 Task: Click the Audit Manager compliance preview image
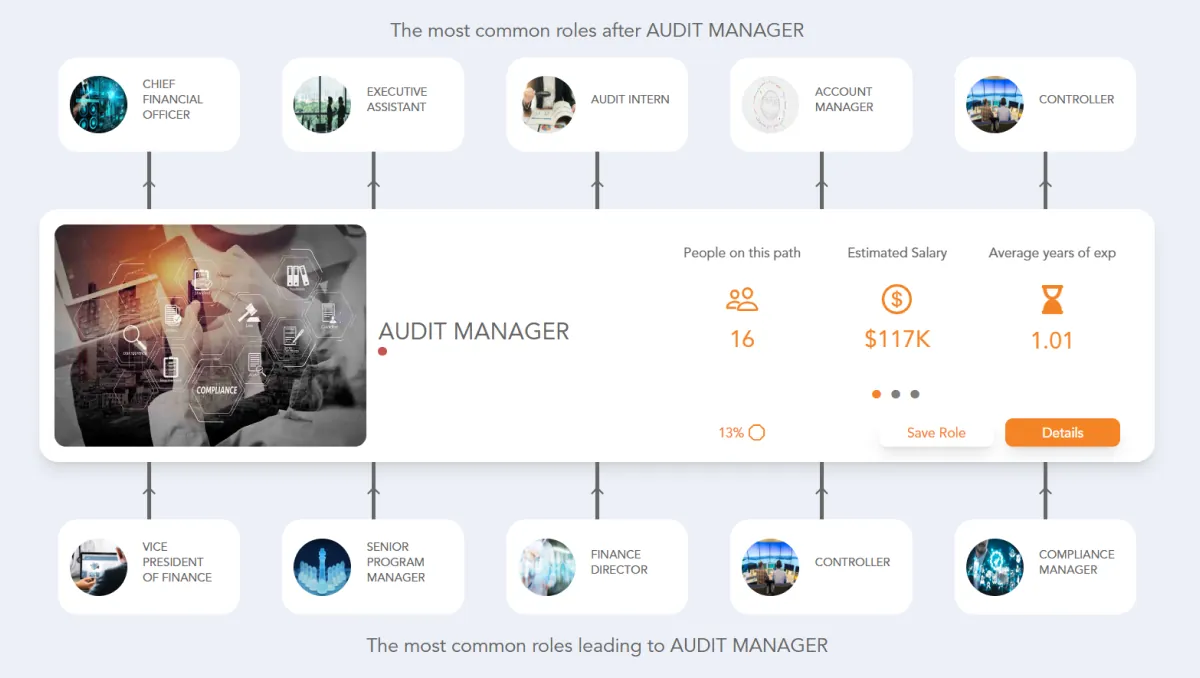coord(211,334)
